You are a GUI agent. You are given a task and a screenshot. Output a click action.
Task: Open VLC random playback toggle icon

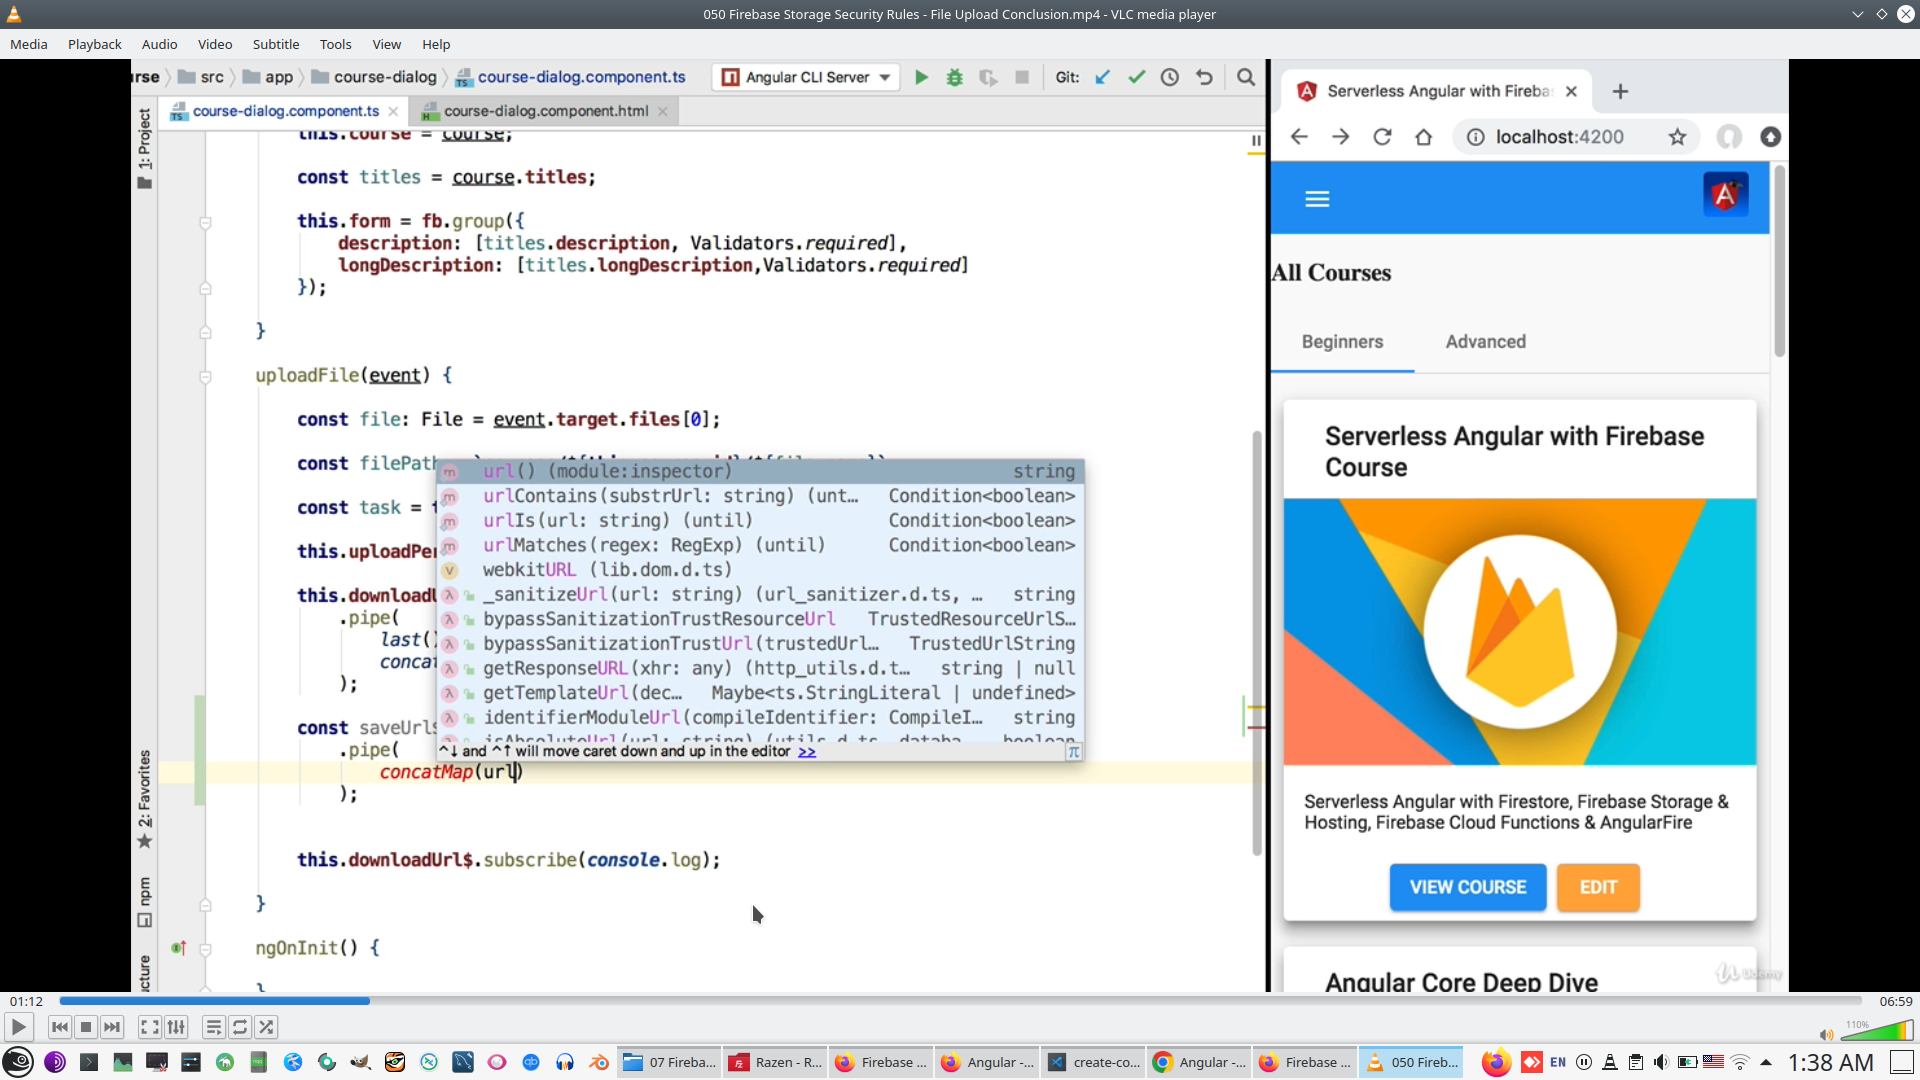tap(266, 1027)
